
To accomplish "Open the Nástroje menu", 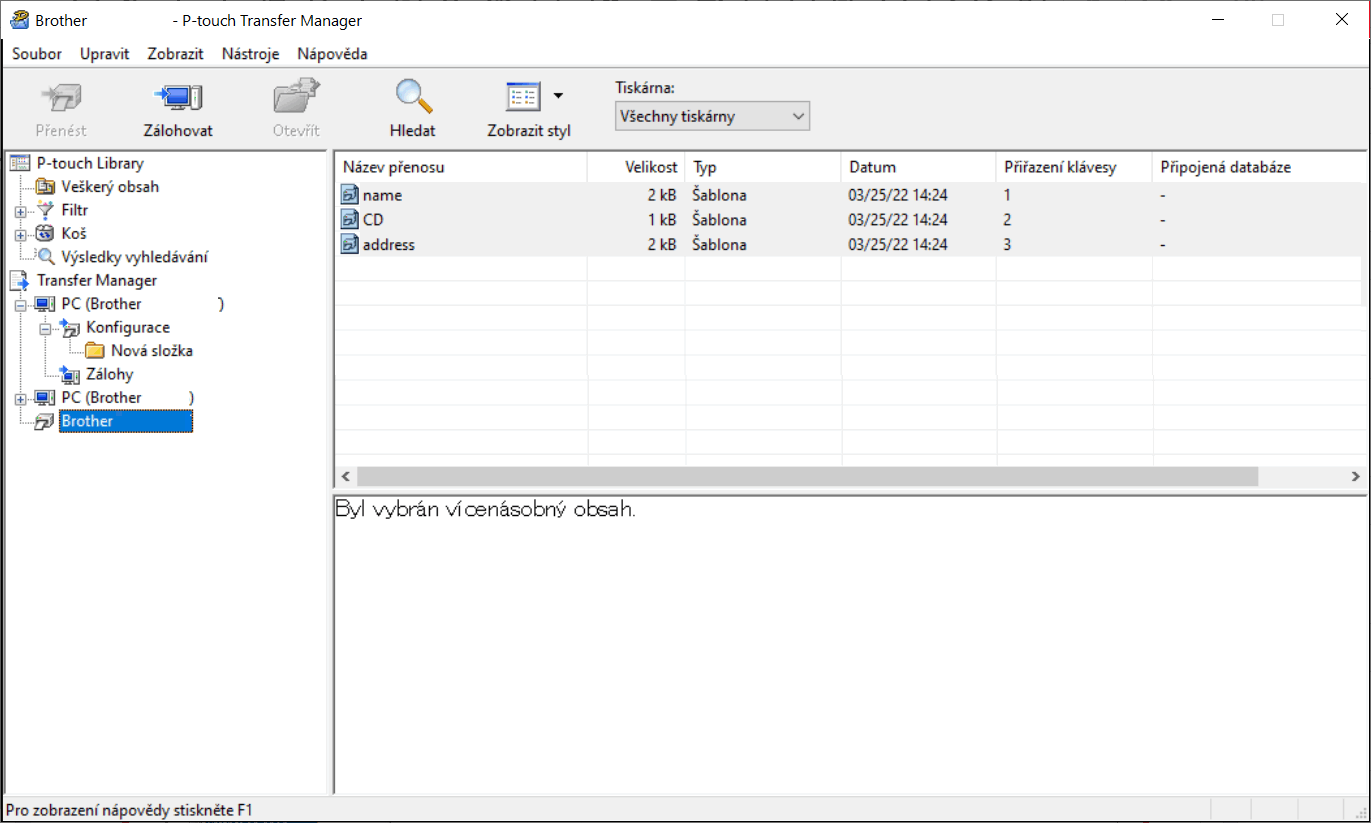I will [x=251, y=54].
